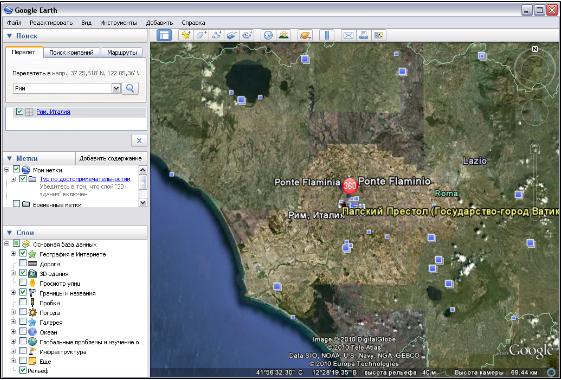Image resolution: width=561 pixels, height=380 pixels.
Task: Enable the Погода weather layer checkbox
Action: [23, 312]
